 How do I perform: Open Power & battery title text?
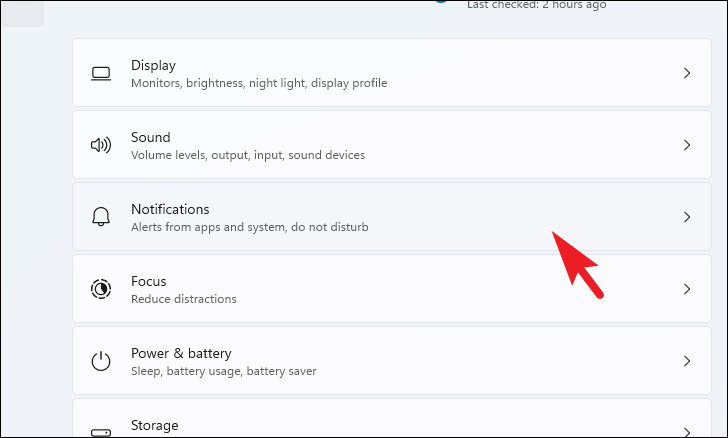[x=181, y=353]
